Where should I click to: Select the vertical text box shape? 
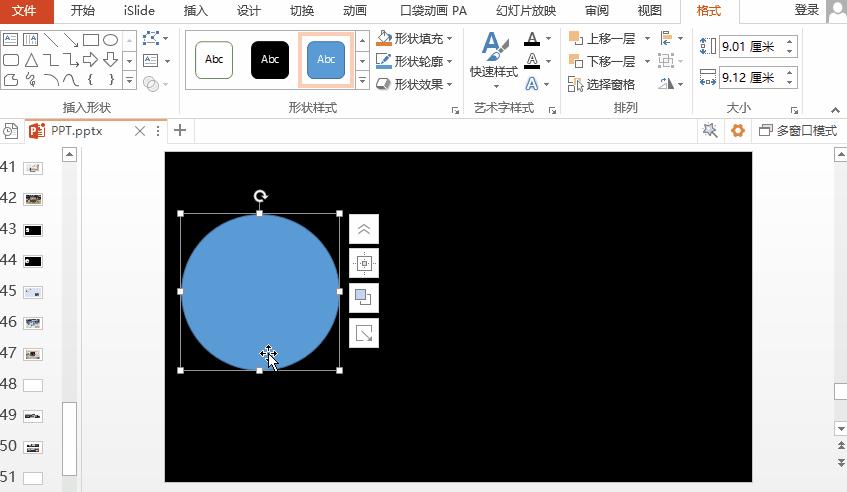31,39
